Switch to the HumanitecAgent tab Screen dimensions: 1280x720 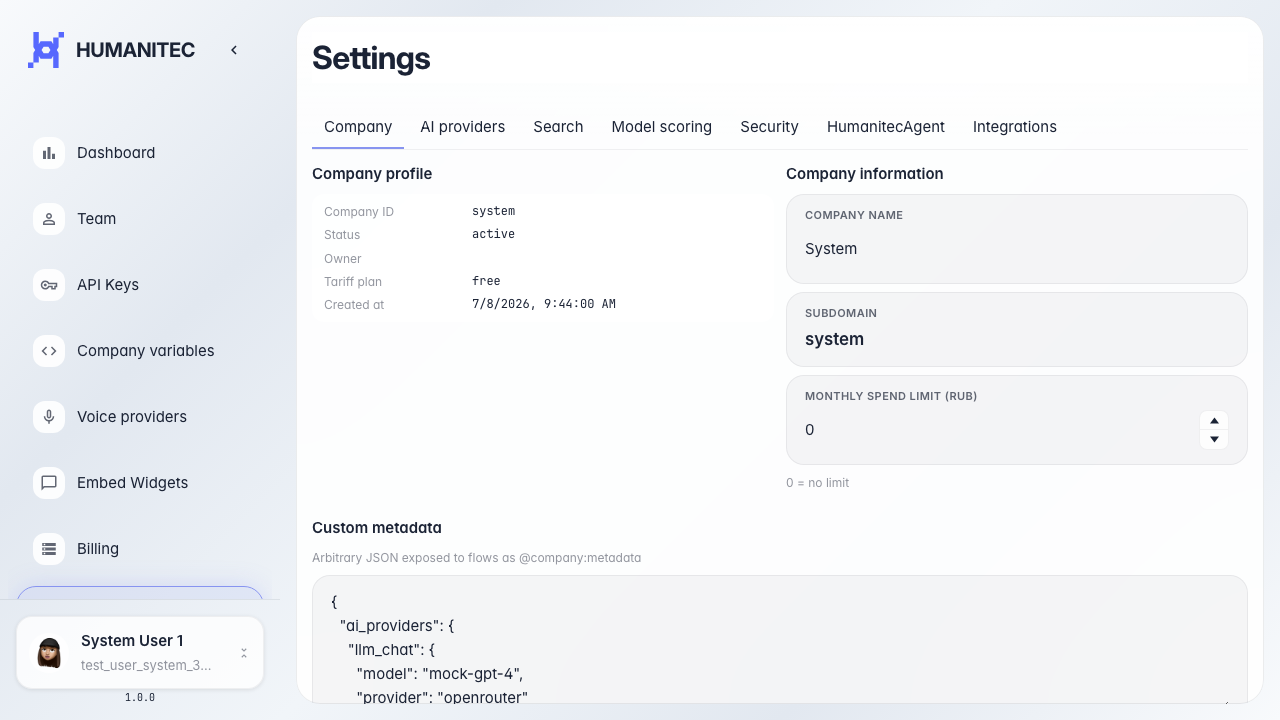[886, 127]
